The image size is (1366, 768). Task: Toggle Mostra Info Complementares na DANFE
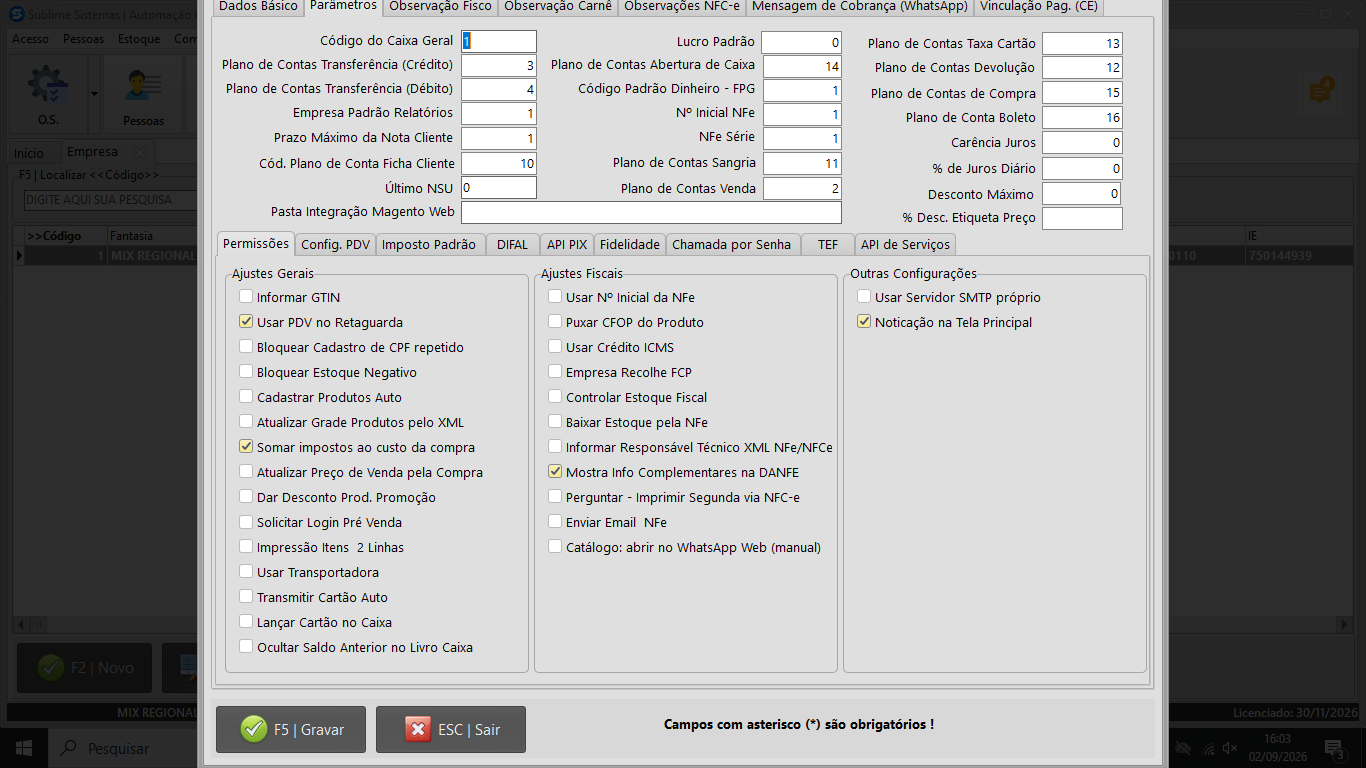click(555, 472)
